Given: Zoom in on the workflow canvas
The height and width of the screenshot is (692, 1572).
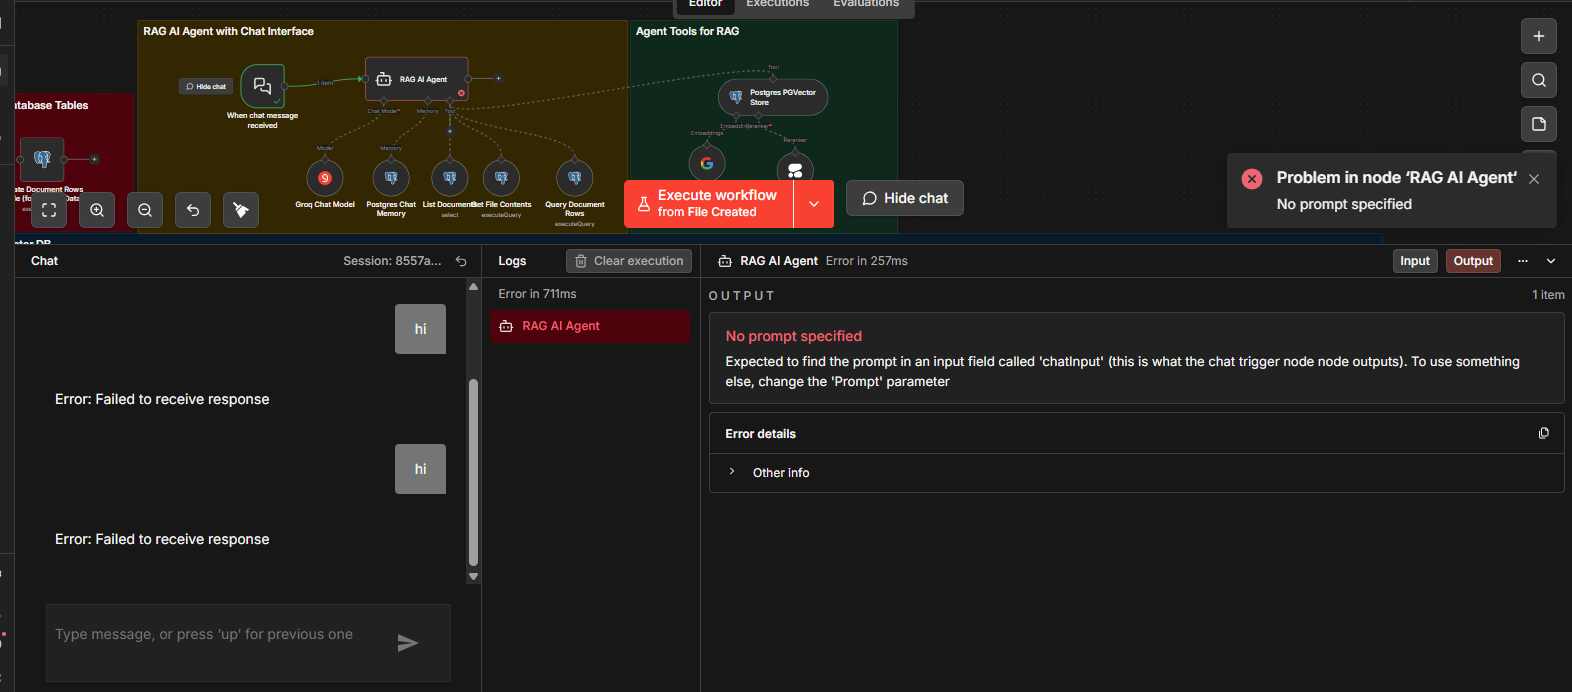Looking at the screenshot, I should 97,210.
